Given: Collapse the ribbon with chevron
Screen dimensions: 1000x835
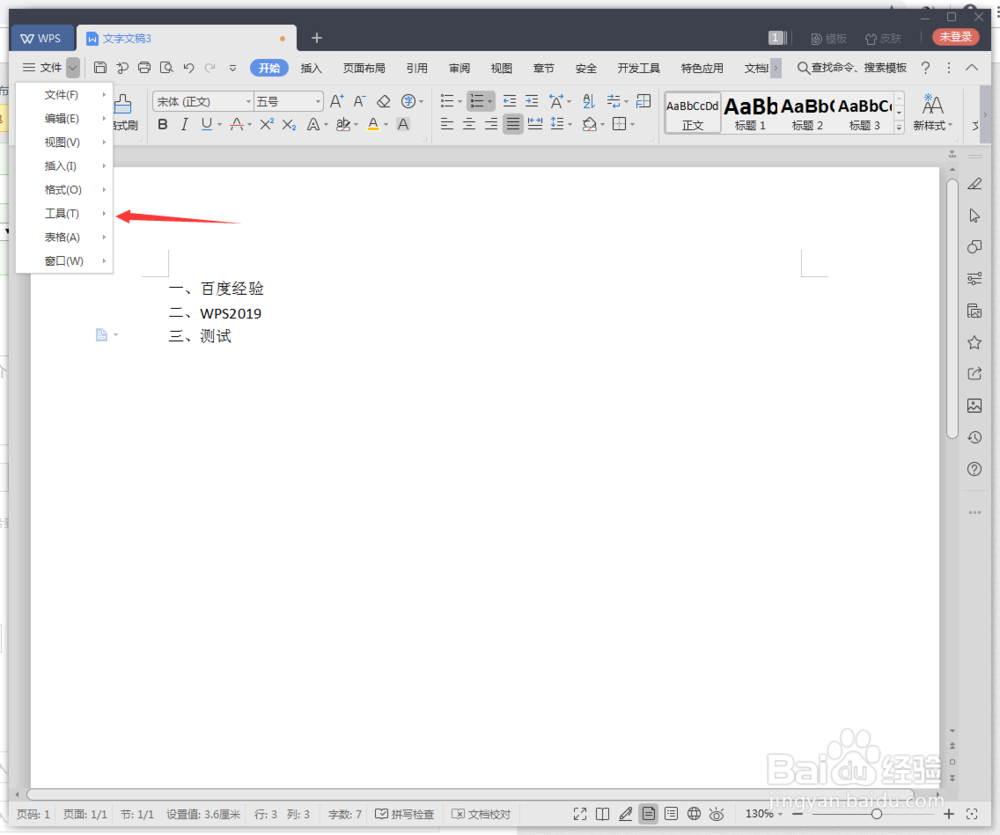Looking at the screenshot, I should coord(971,68).
